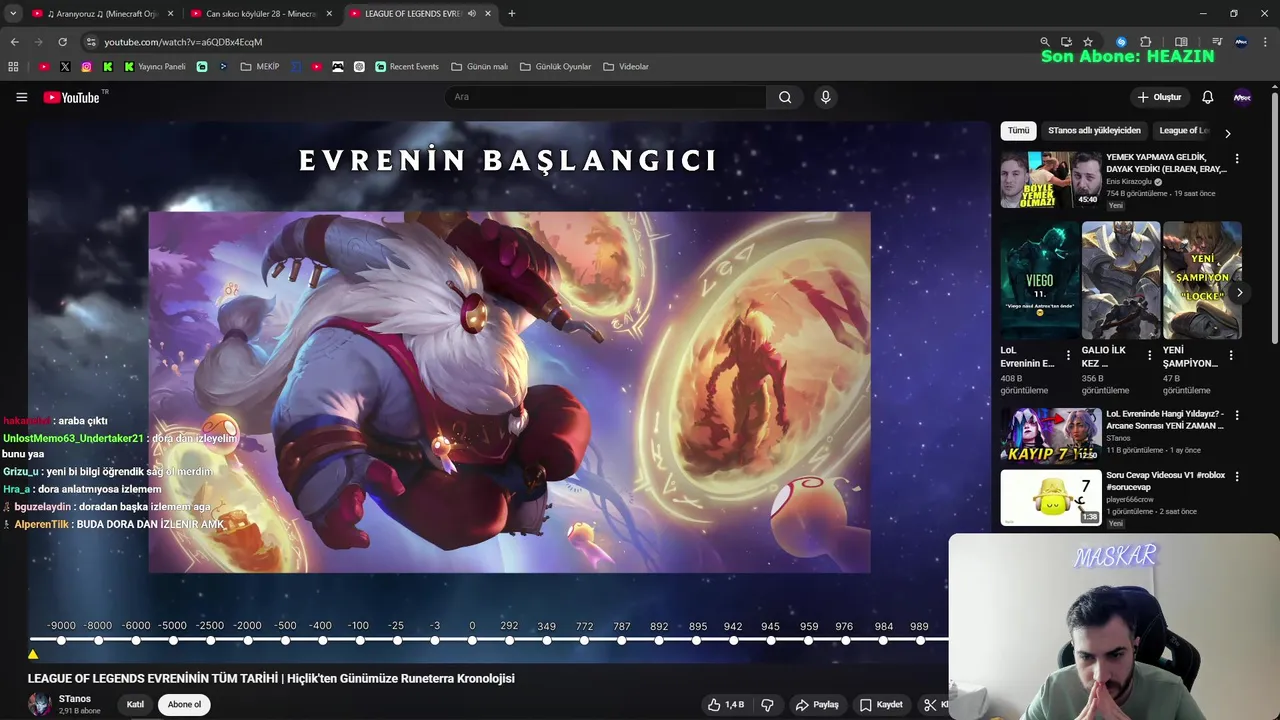This screenshot has height=720, width=1280.
Task: Click the install app icon in address bar
Action: click(x=1066, y=42)
